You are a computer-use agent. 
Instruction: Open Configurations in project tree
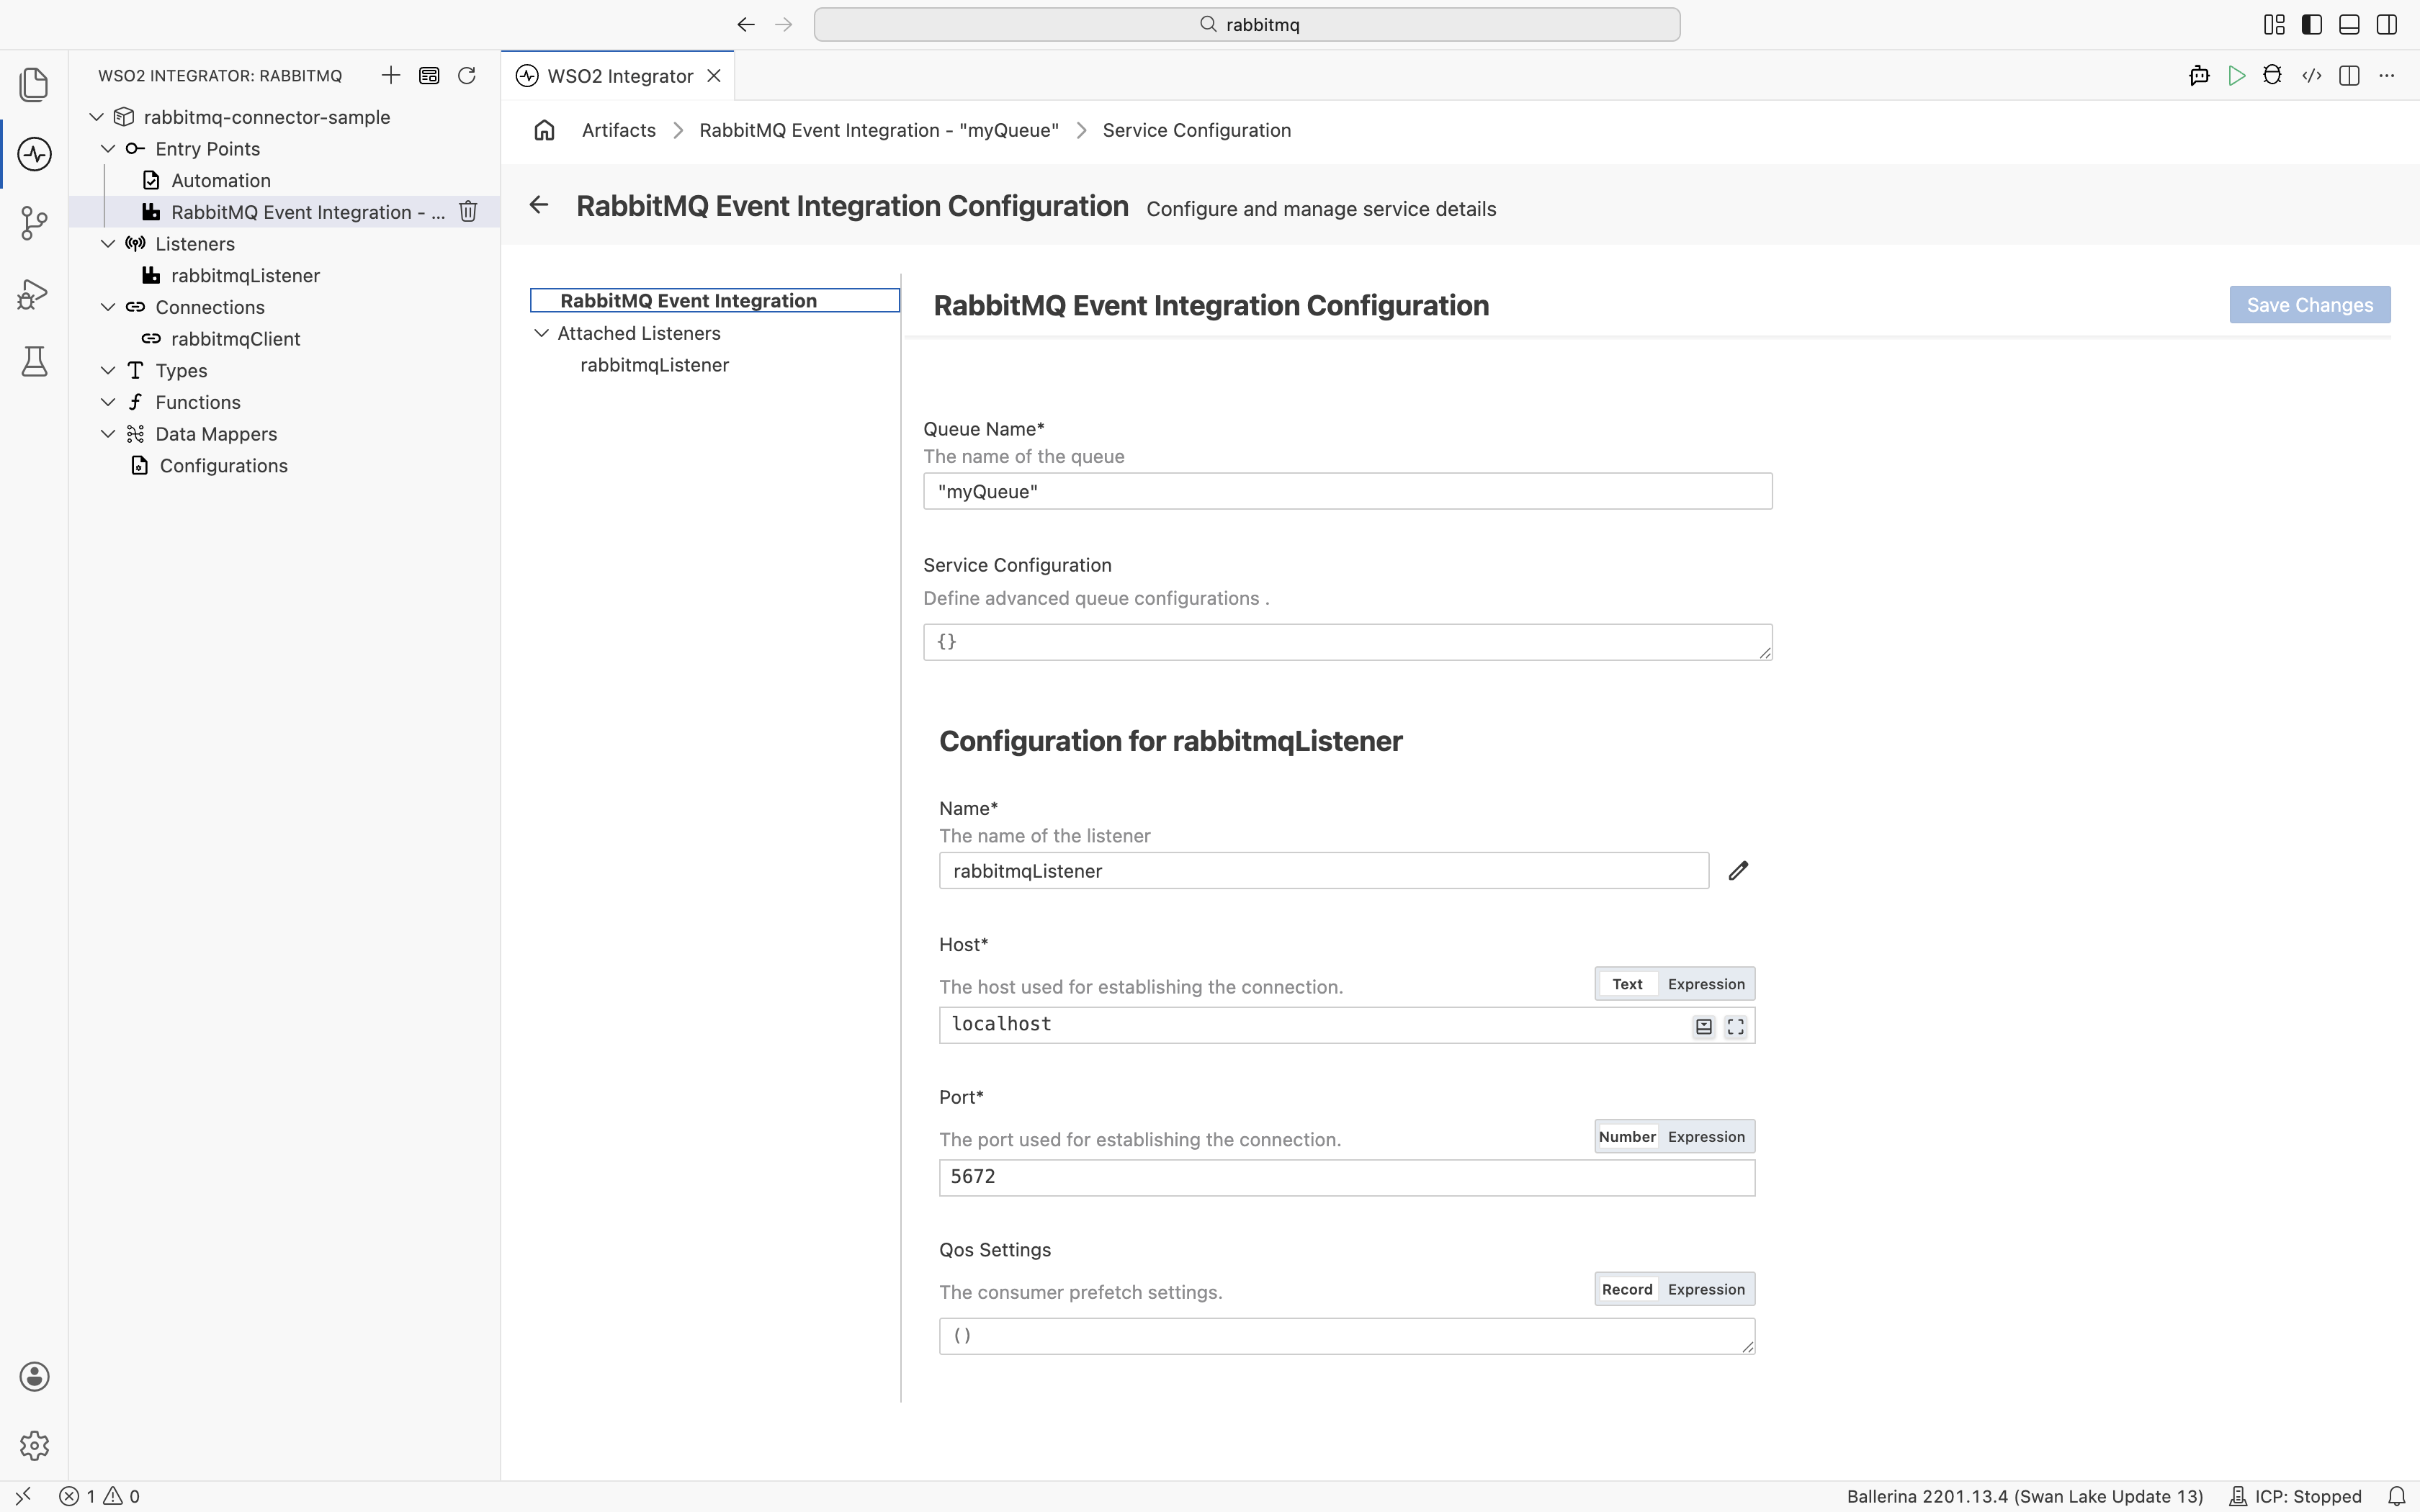coord(223,465)
